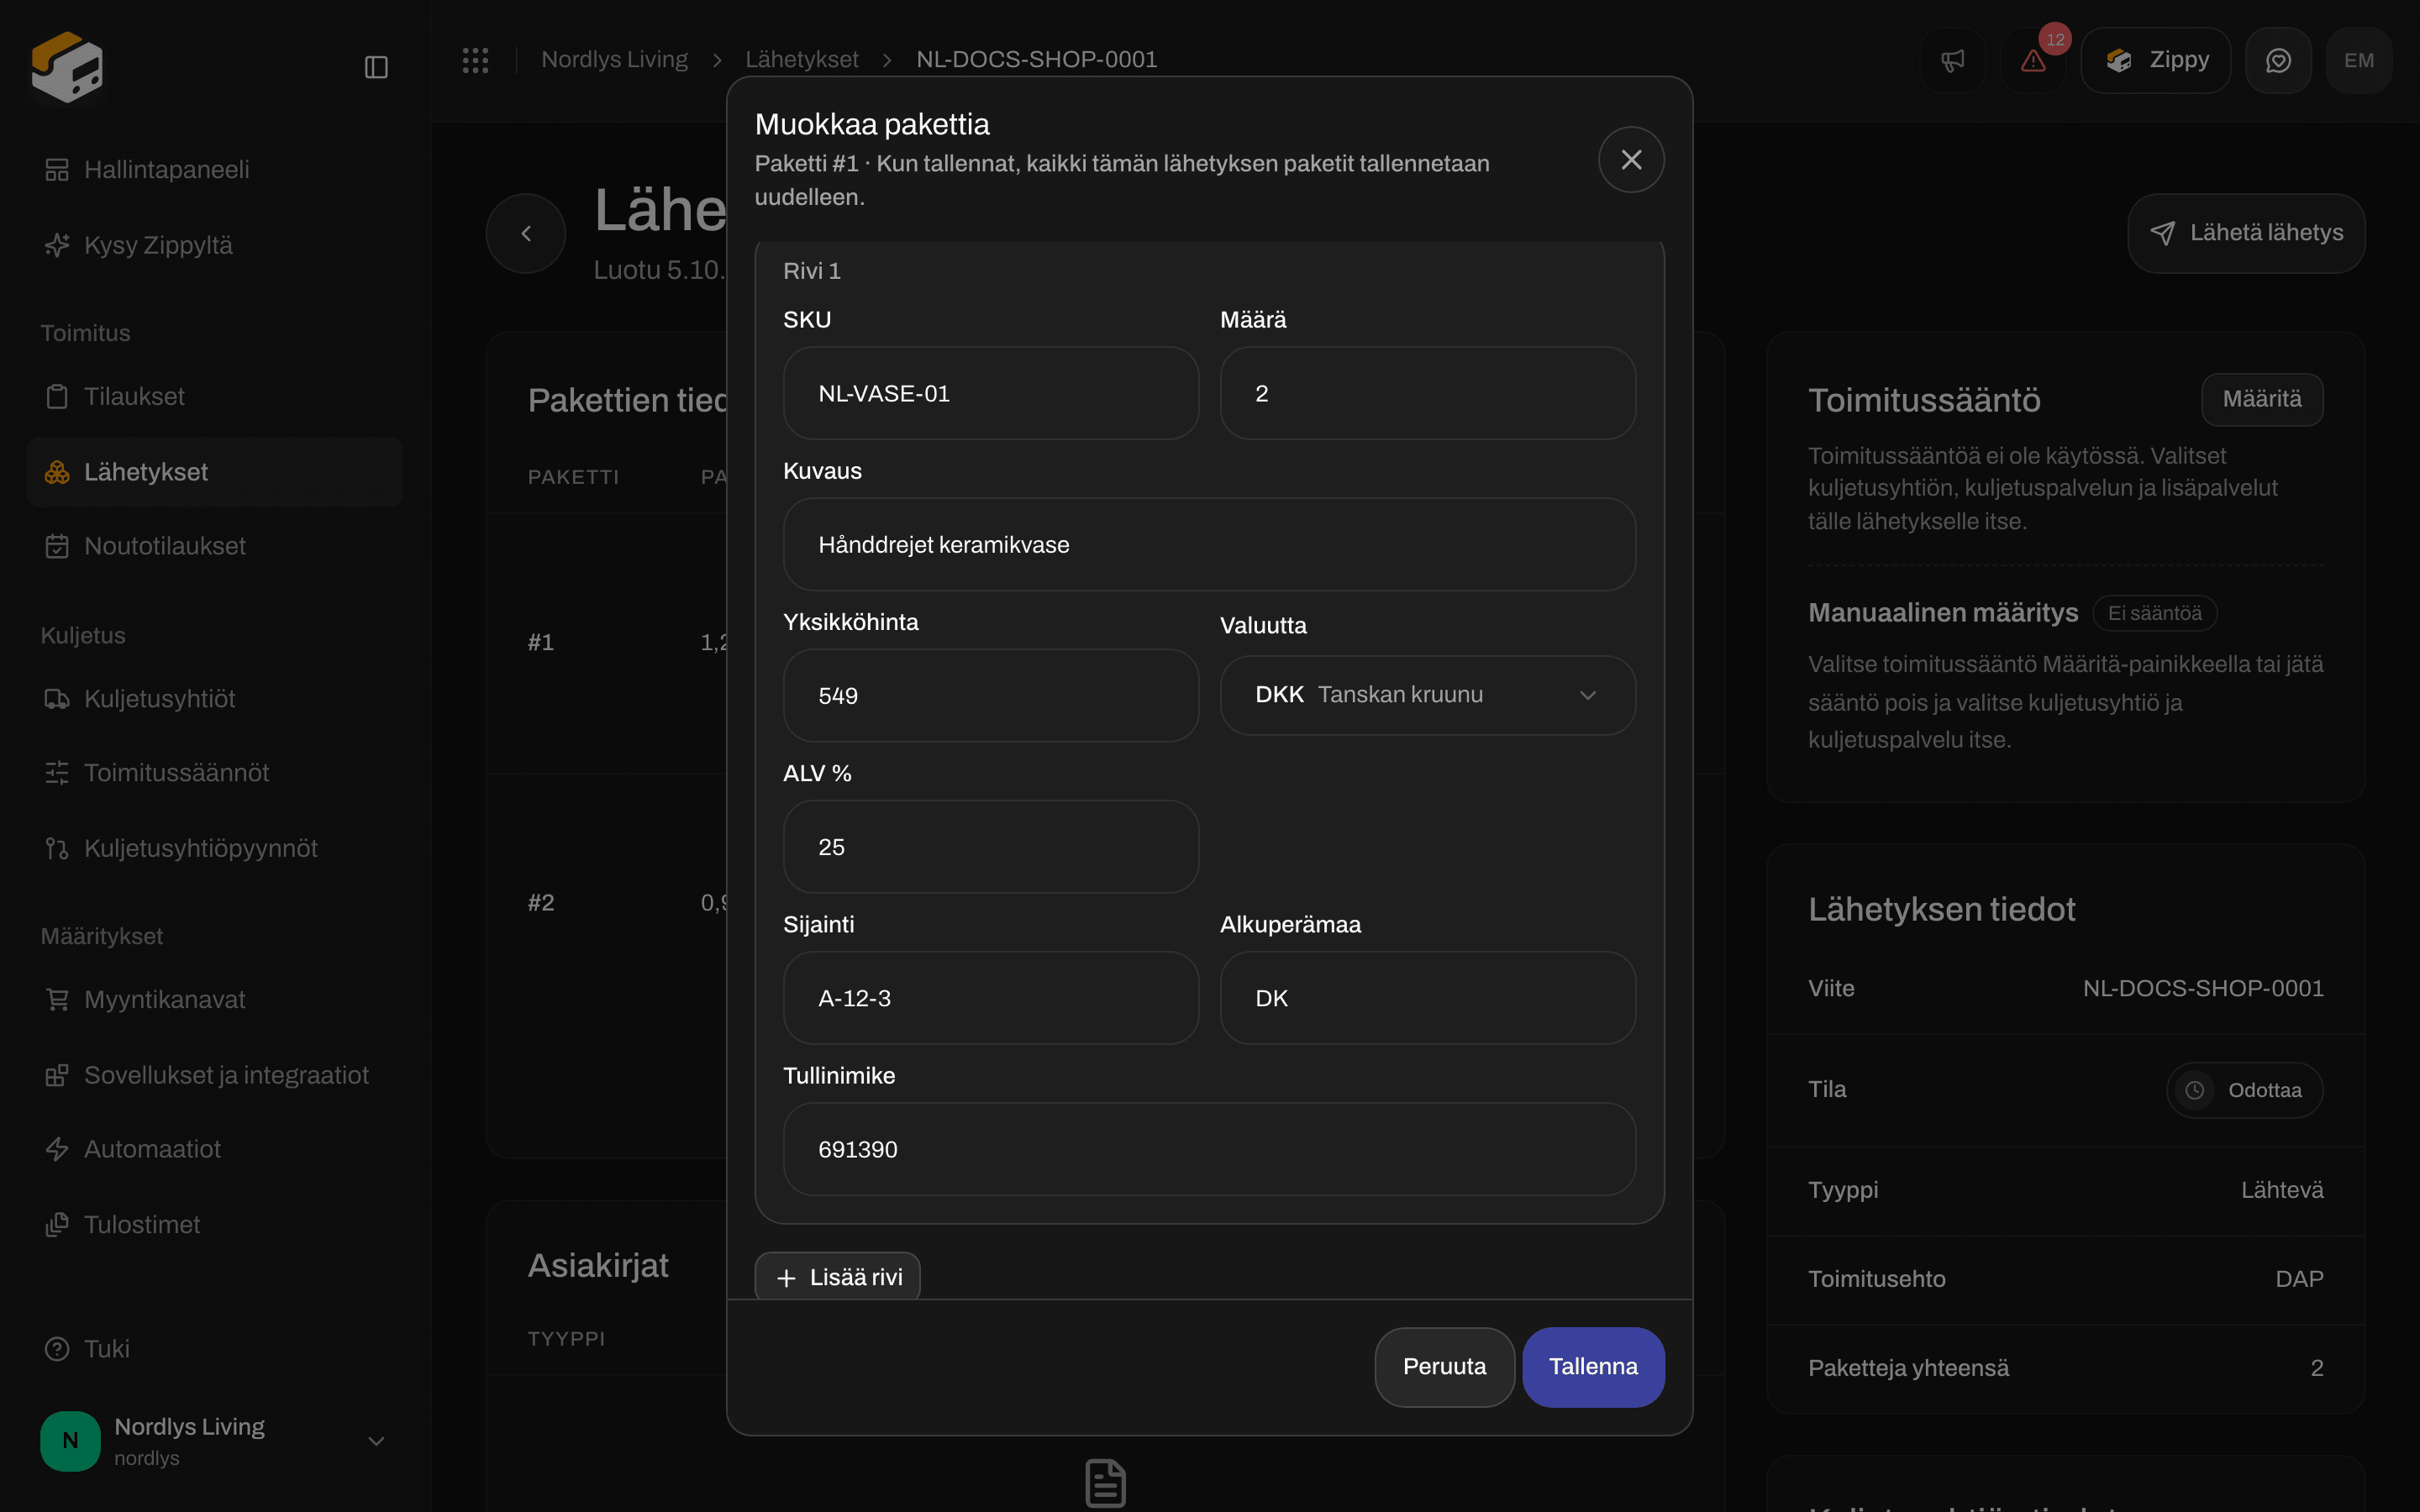
Task: Click the EM user avatar
Action: click(2358, 61)
